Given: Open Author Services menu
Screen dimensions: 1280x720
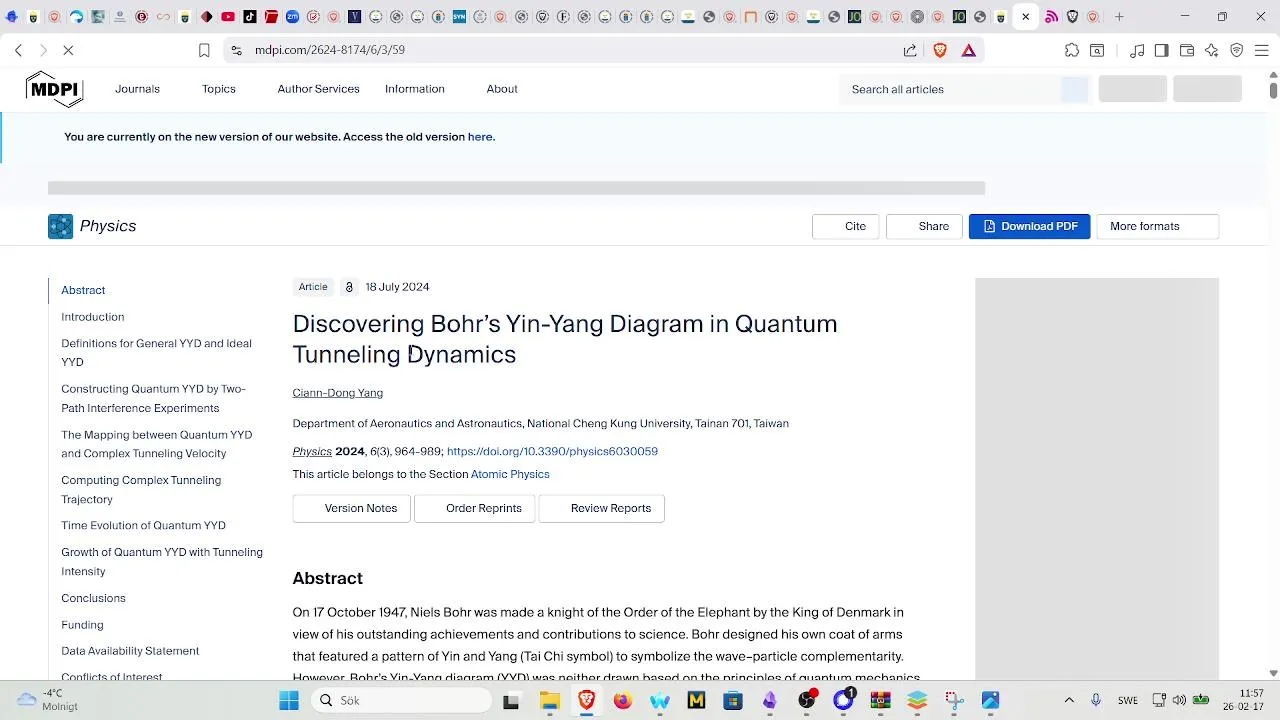Looking at the screenshot, I should 318,89.
